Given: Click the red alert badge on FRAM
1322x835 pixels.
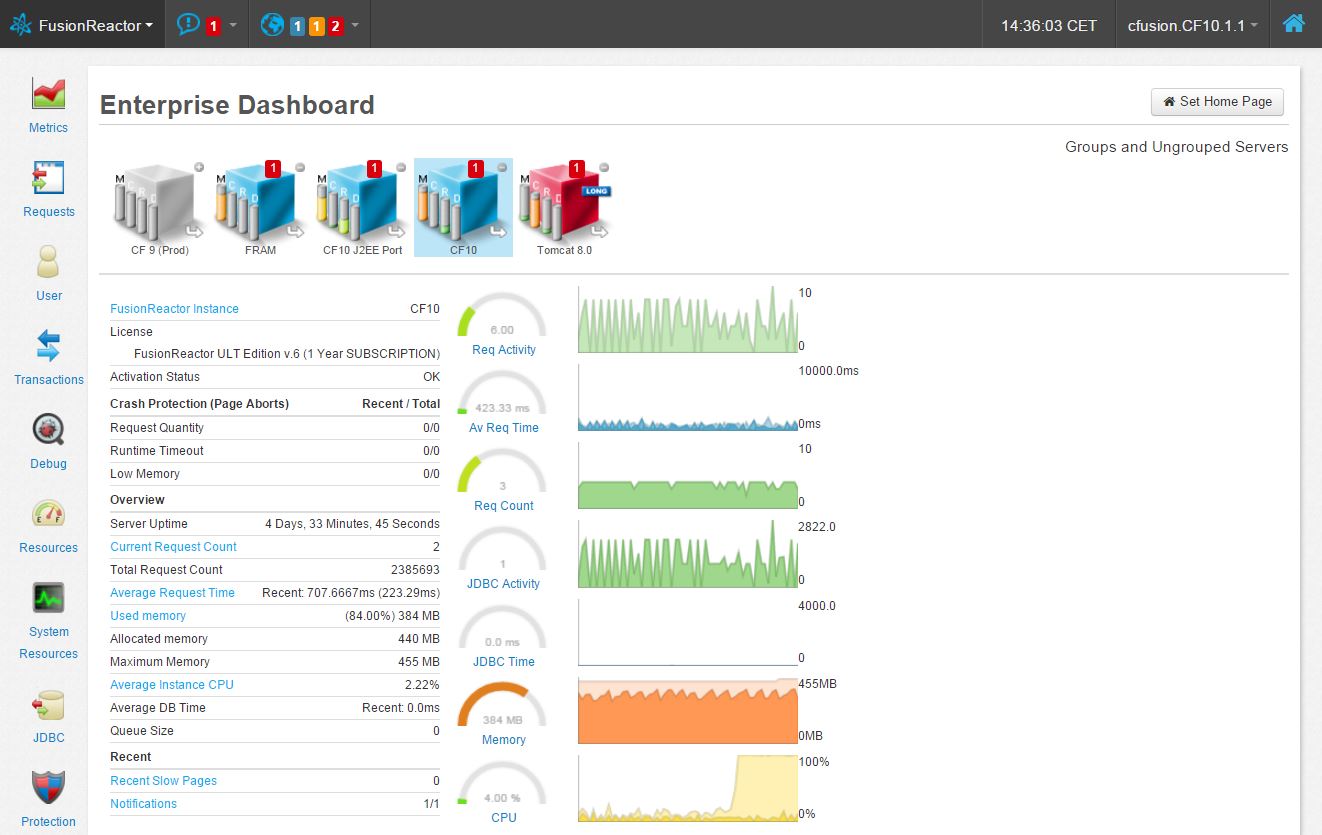Looking at the screenshot, I should [273, 169].
